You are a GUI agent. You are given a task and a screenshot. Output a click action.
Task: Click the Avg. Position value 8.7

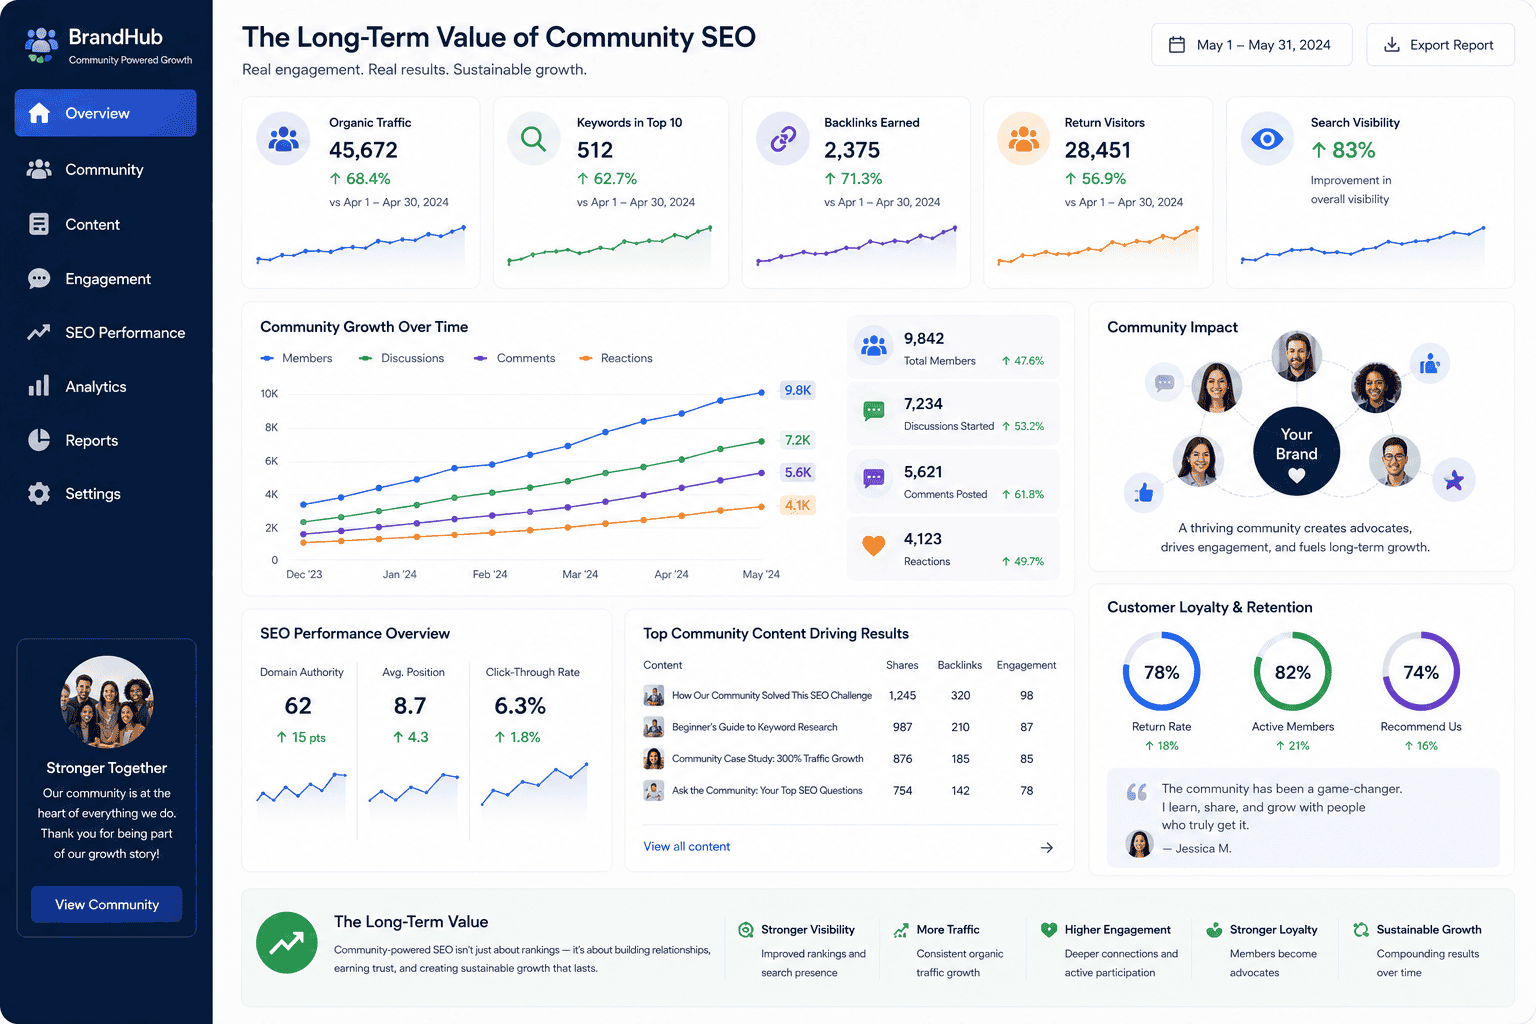[x=410, y=706]
